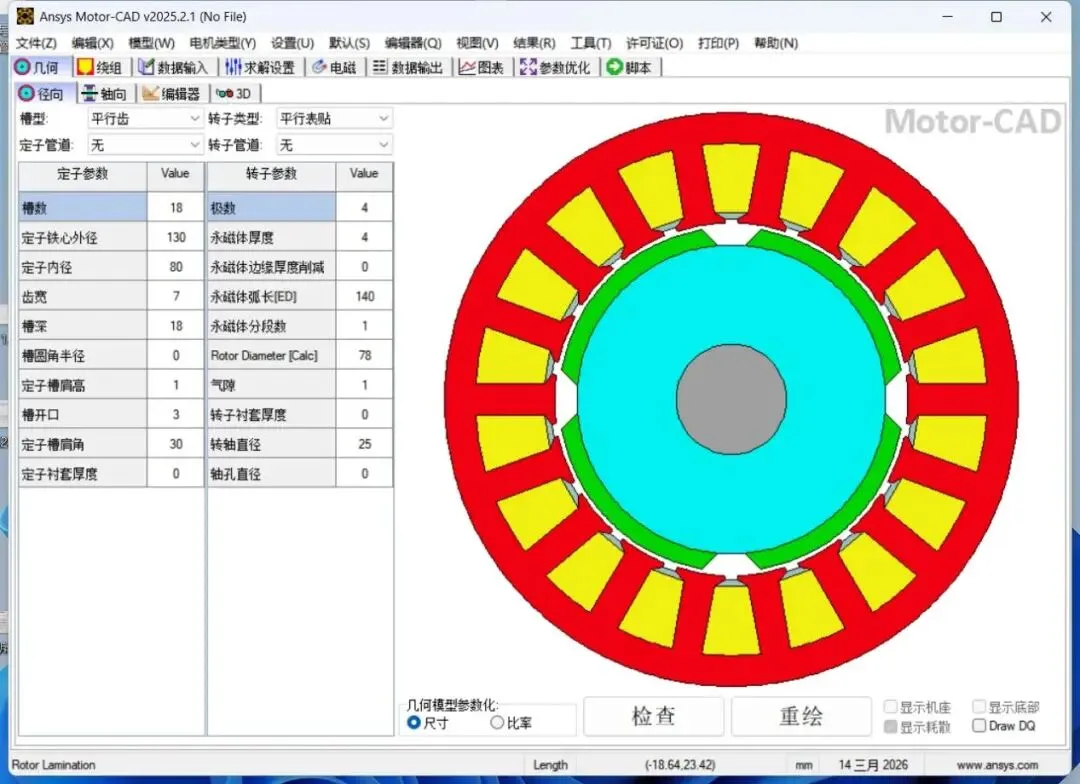This screenshot has width=1080, height=784.
Task: Click the 定子内径 value 80
Action: [x=176, y=267]
